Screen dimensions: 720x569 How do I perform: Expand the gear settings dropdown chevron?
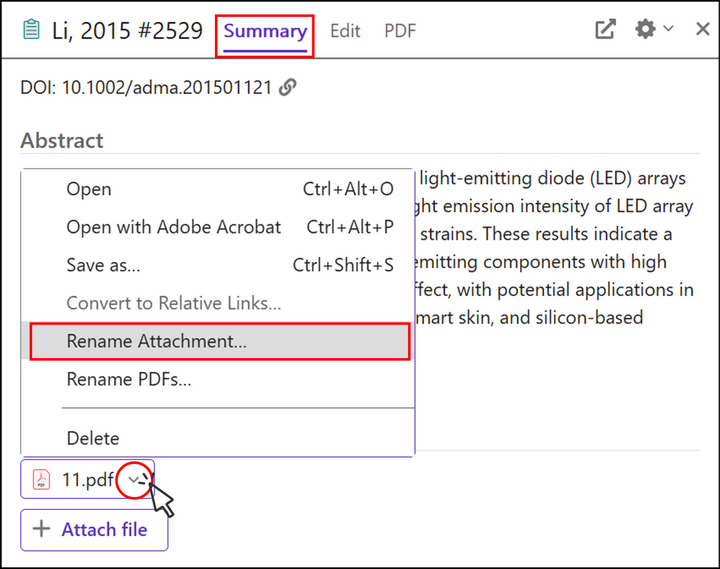click(x=668, y=30)
